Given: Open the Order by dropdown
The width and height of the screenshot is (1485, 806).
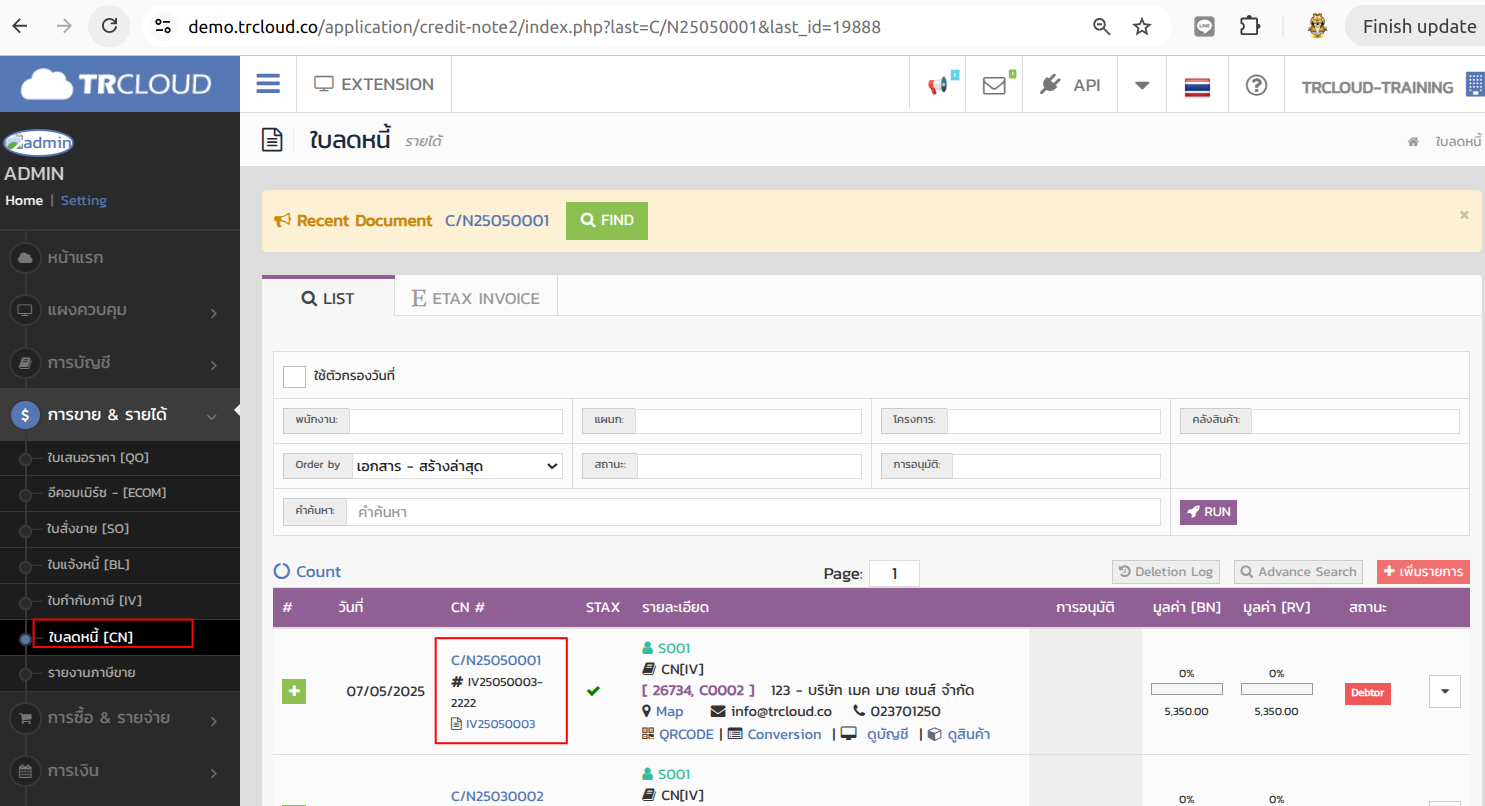Looking at the screenshot, I should click(x=456, y=466).
